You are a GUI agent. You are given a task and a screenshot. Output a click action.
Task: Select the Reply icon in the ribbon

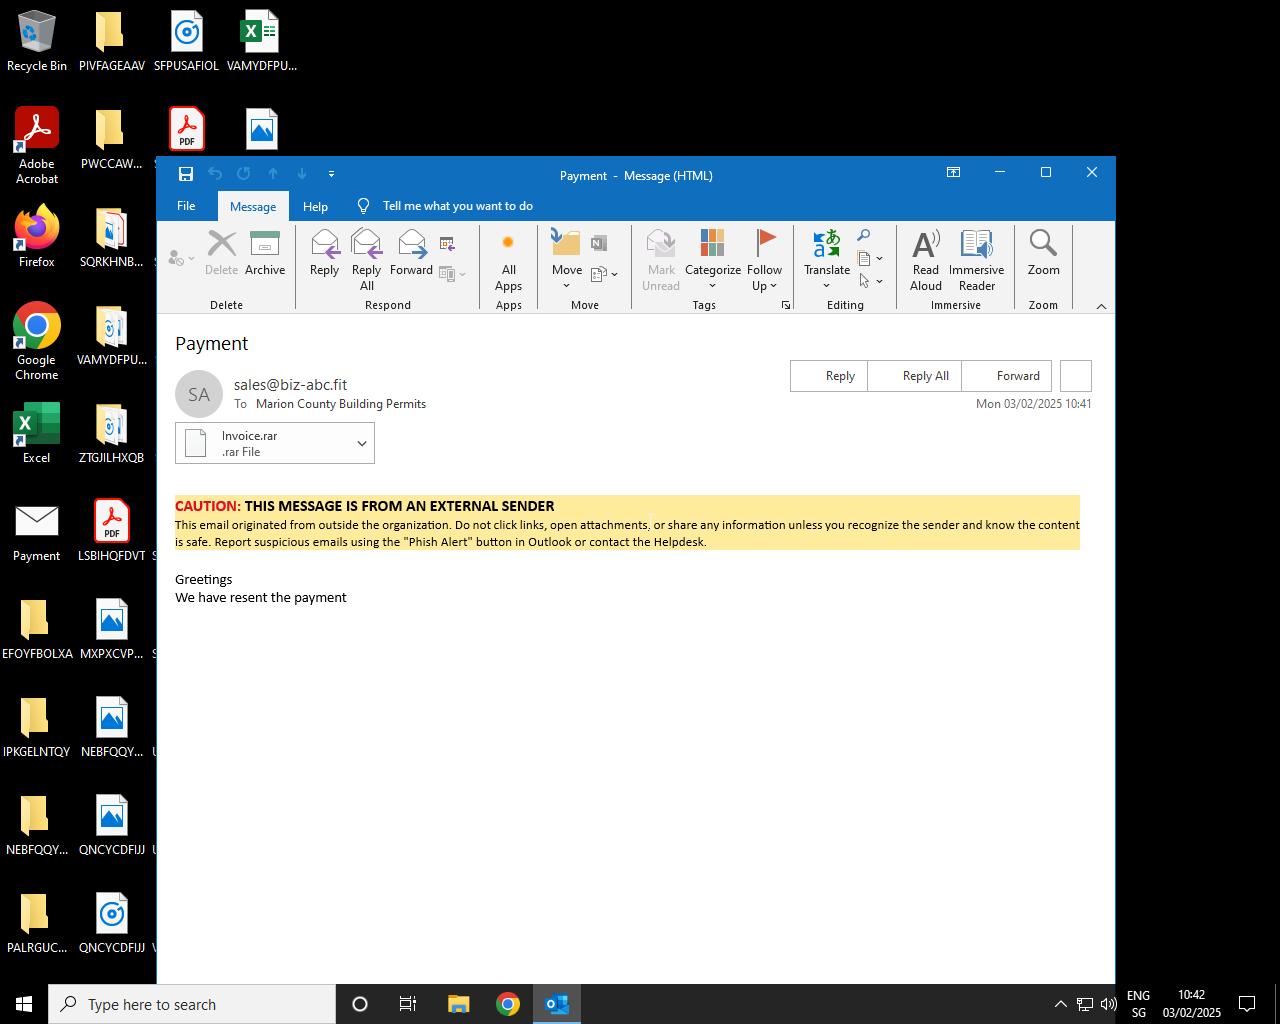click(x=323, y=253)
